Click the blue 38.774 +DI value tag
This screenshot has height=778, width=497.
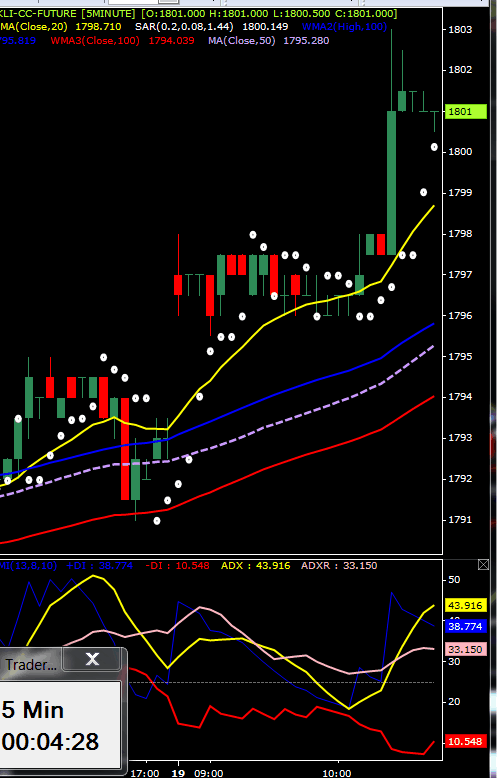[x=466, y=626]
